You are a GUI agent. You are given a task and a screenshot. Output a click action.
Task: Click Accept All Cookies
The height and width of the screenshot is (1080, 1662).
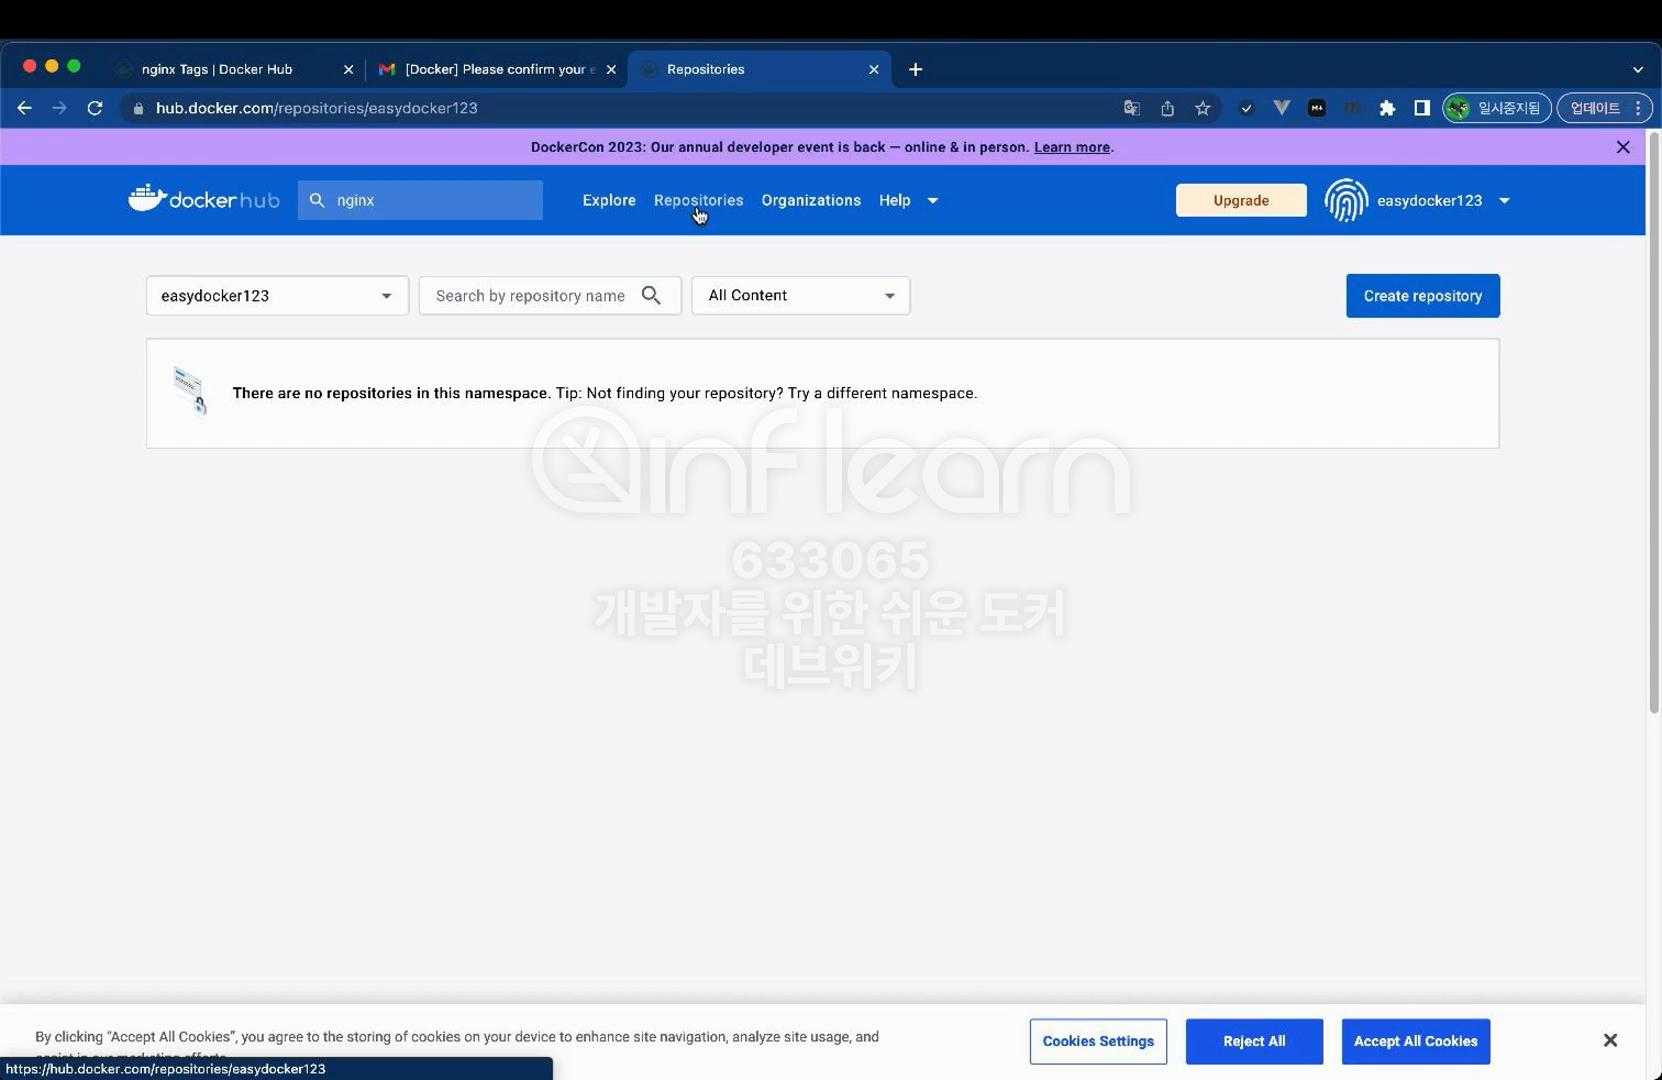tap(1416, 1041)
